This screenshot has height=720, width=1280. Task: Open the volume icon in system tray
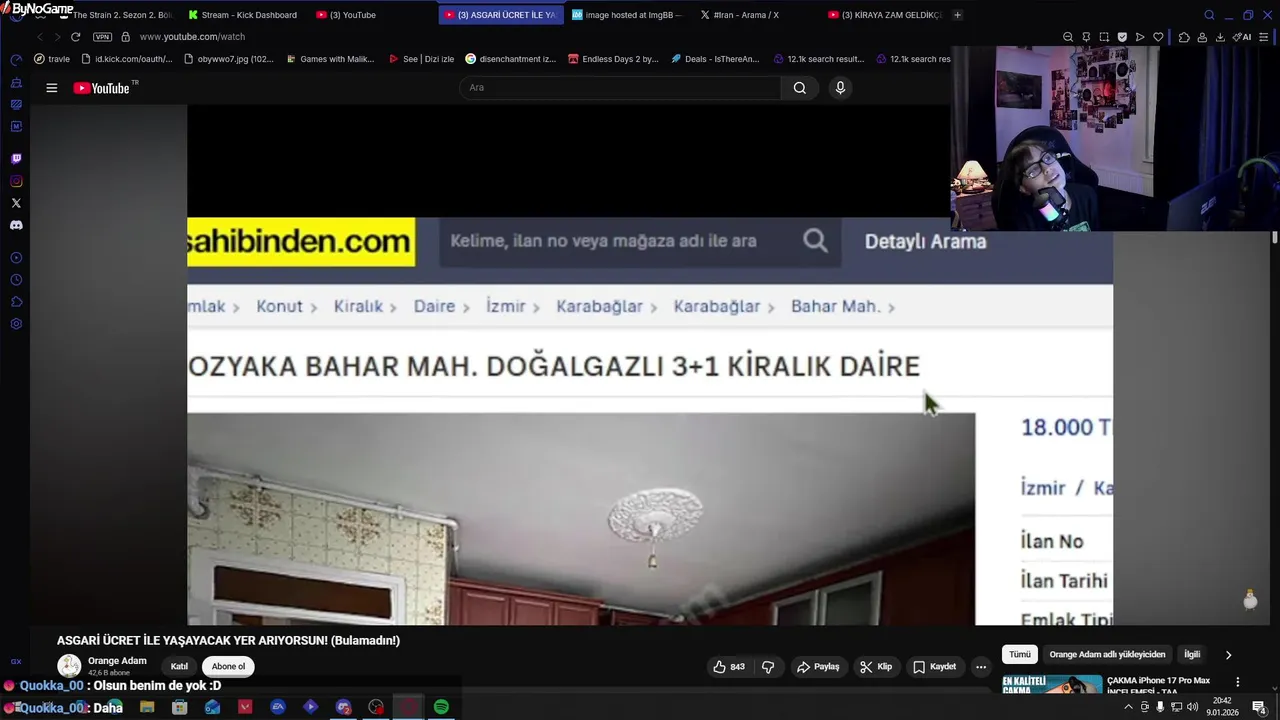(x=1192, y=707)
